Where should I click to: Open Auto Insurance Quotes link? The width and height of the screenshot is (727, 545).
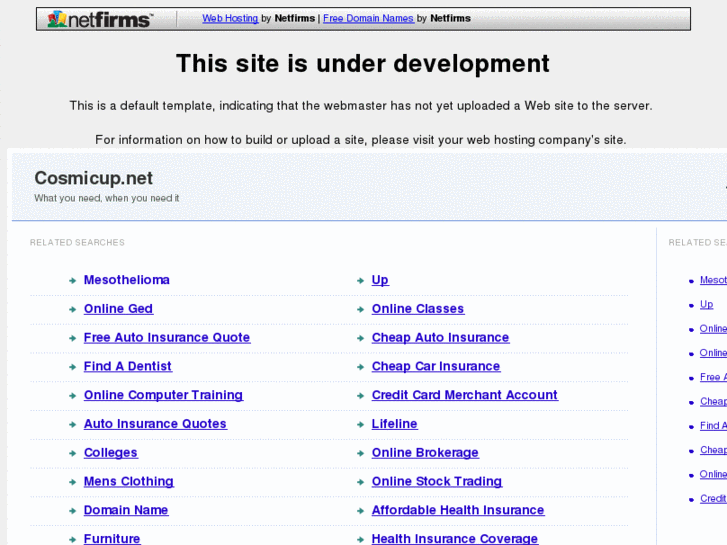click(155, 423)
